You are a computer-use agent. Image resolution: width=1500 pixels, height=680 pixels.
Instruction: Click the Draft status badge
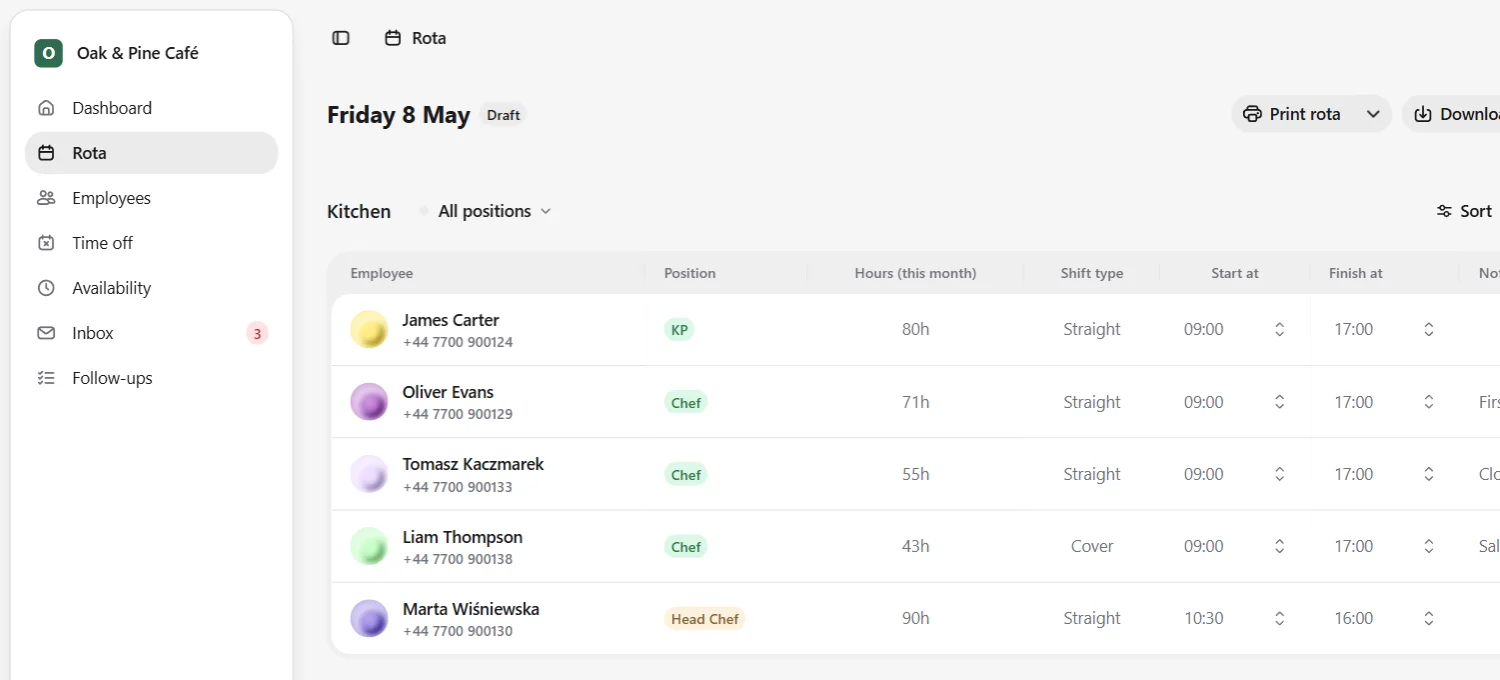[503, 115]
